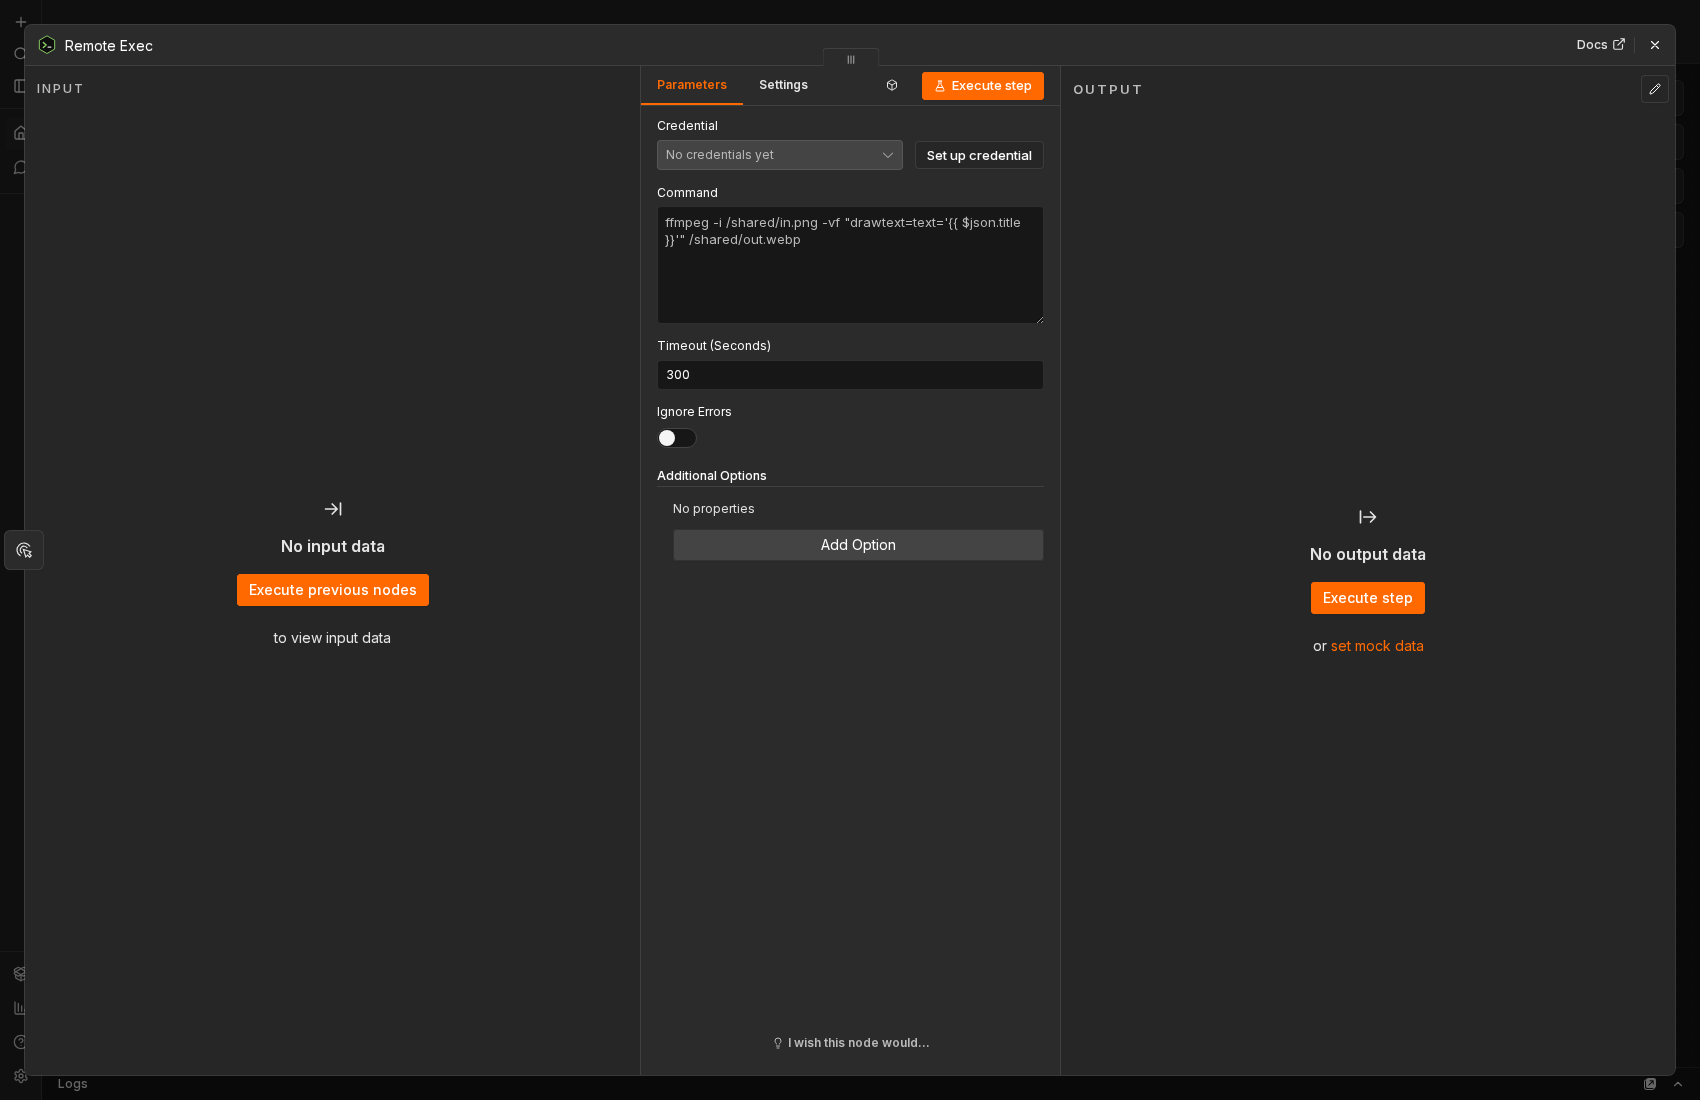Viewport: 1700px width, 1100px height.
Task: Click the Timeout (Seconds) field showing 300
Action: (x=850, y=375)
